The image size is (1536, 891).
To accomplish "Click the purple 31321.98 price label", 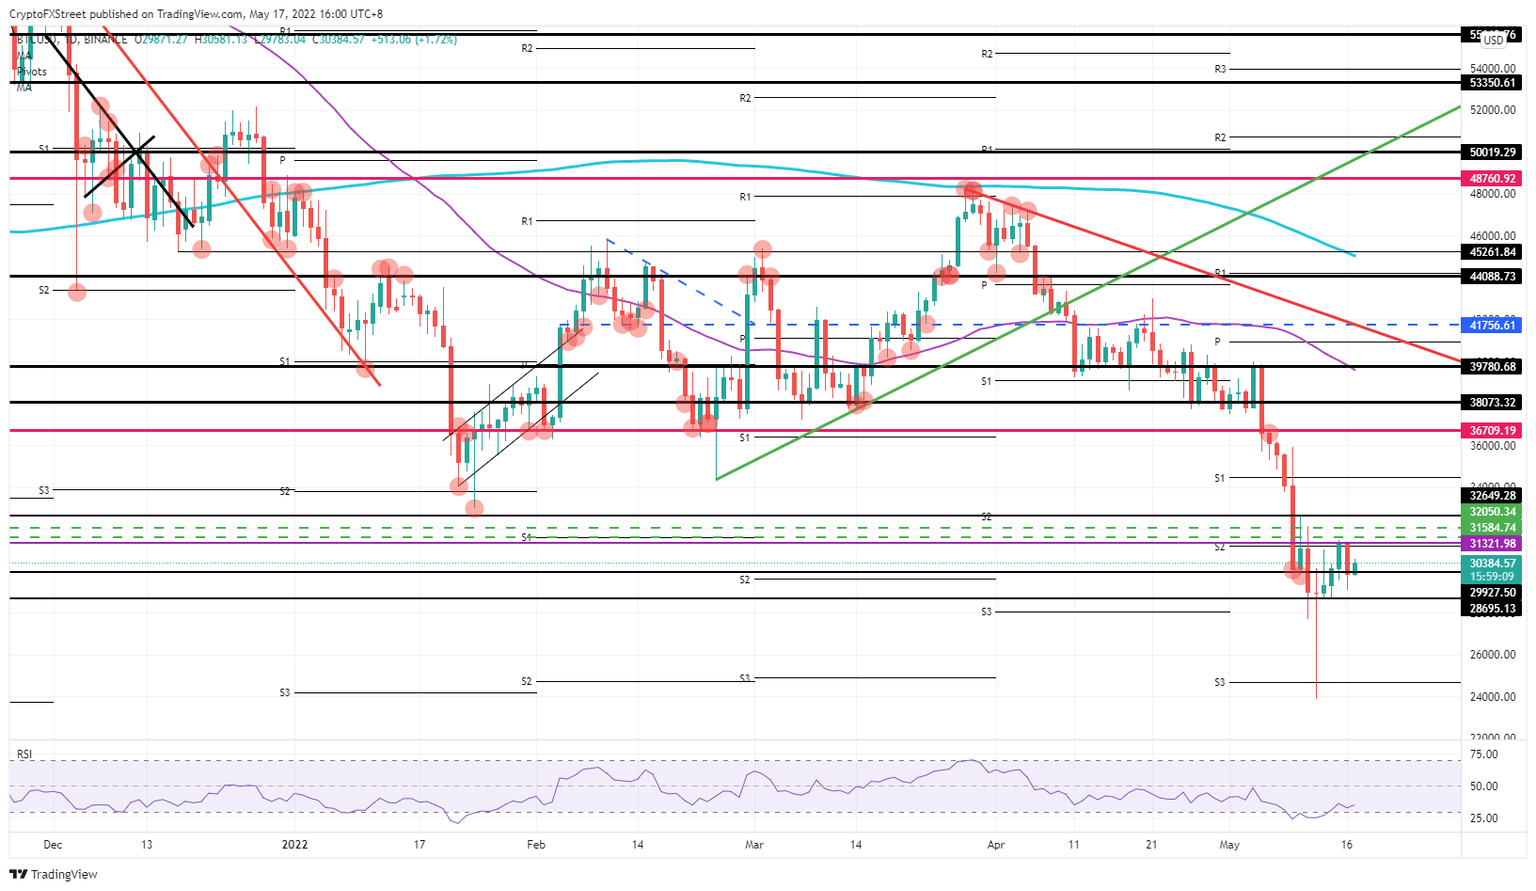I will (x=1494, y=543).
